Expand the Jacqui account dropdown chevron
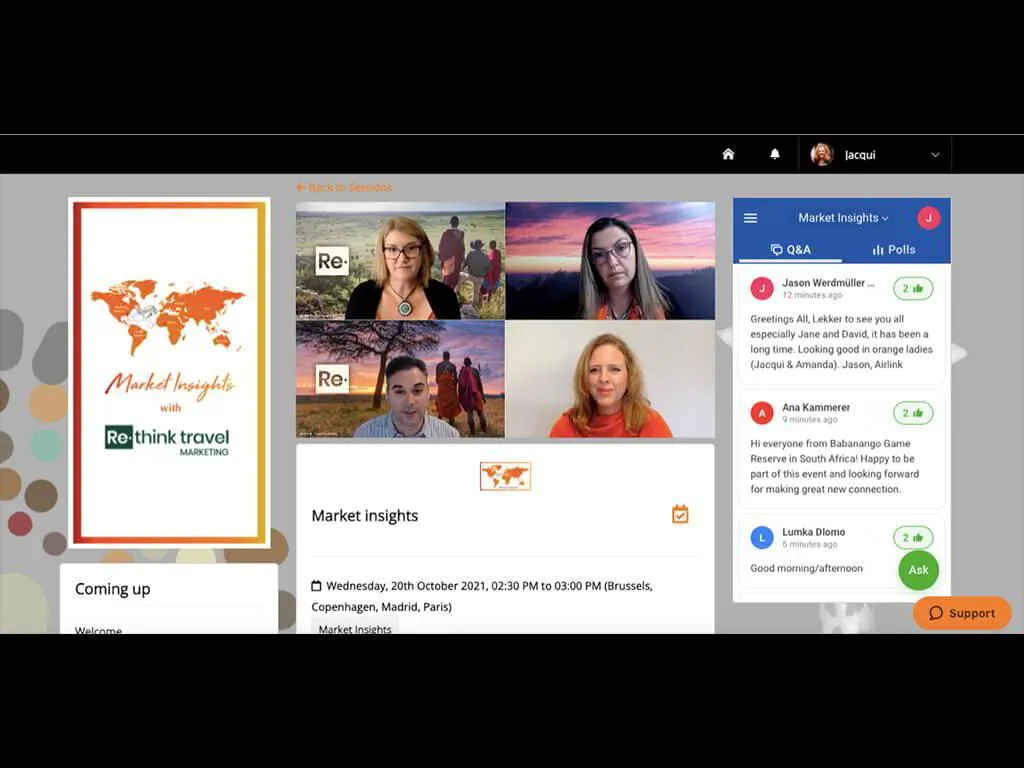The width and height of the screenshot is (1024, 768). (x=935, y=155)
